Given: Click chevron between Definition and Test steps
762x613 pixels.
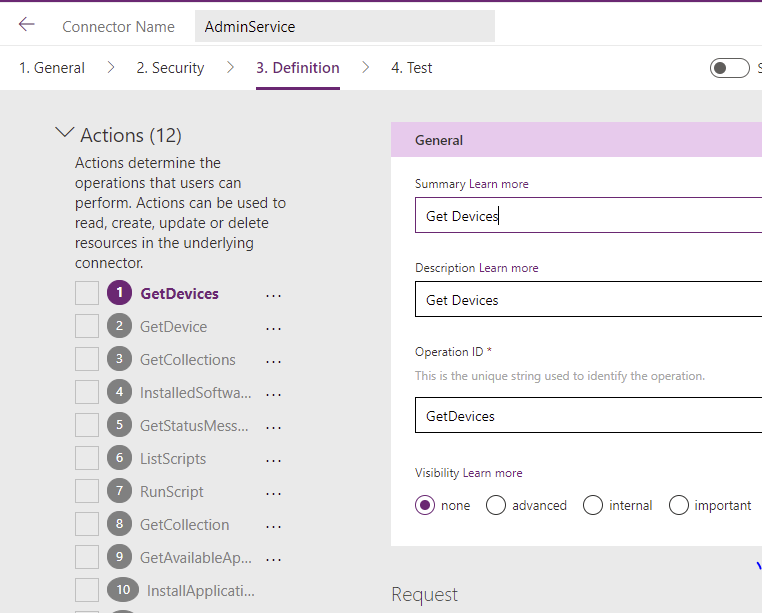Looking at the screenshot, I should (x=365, y=67).
